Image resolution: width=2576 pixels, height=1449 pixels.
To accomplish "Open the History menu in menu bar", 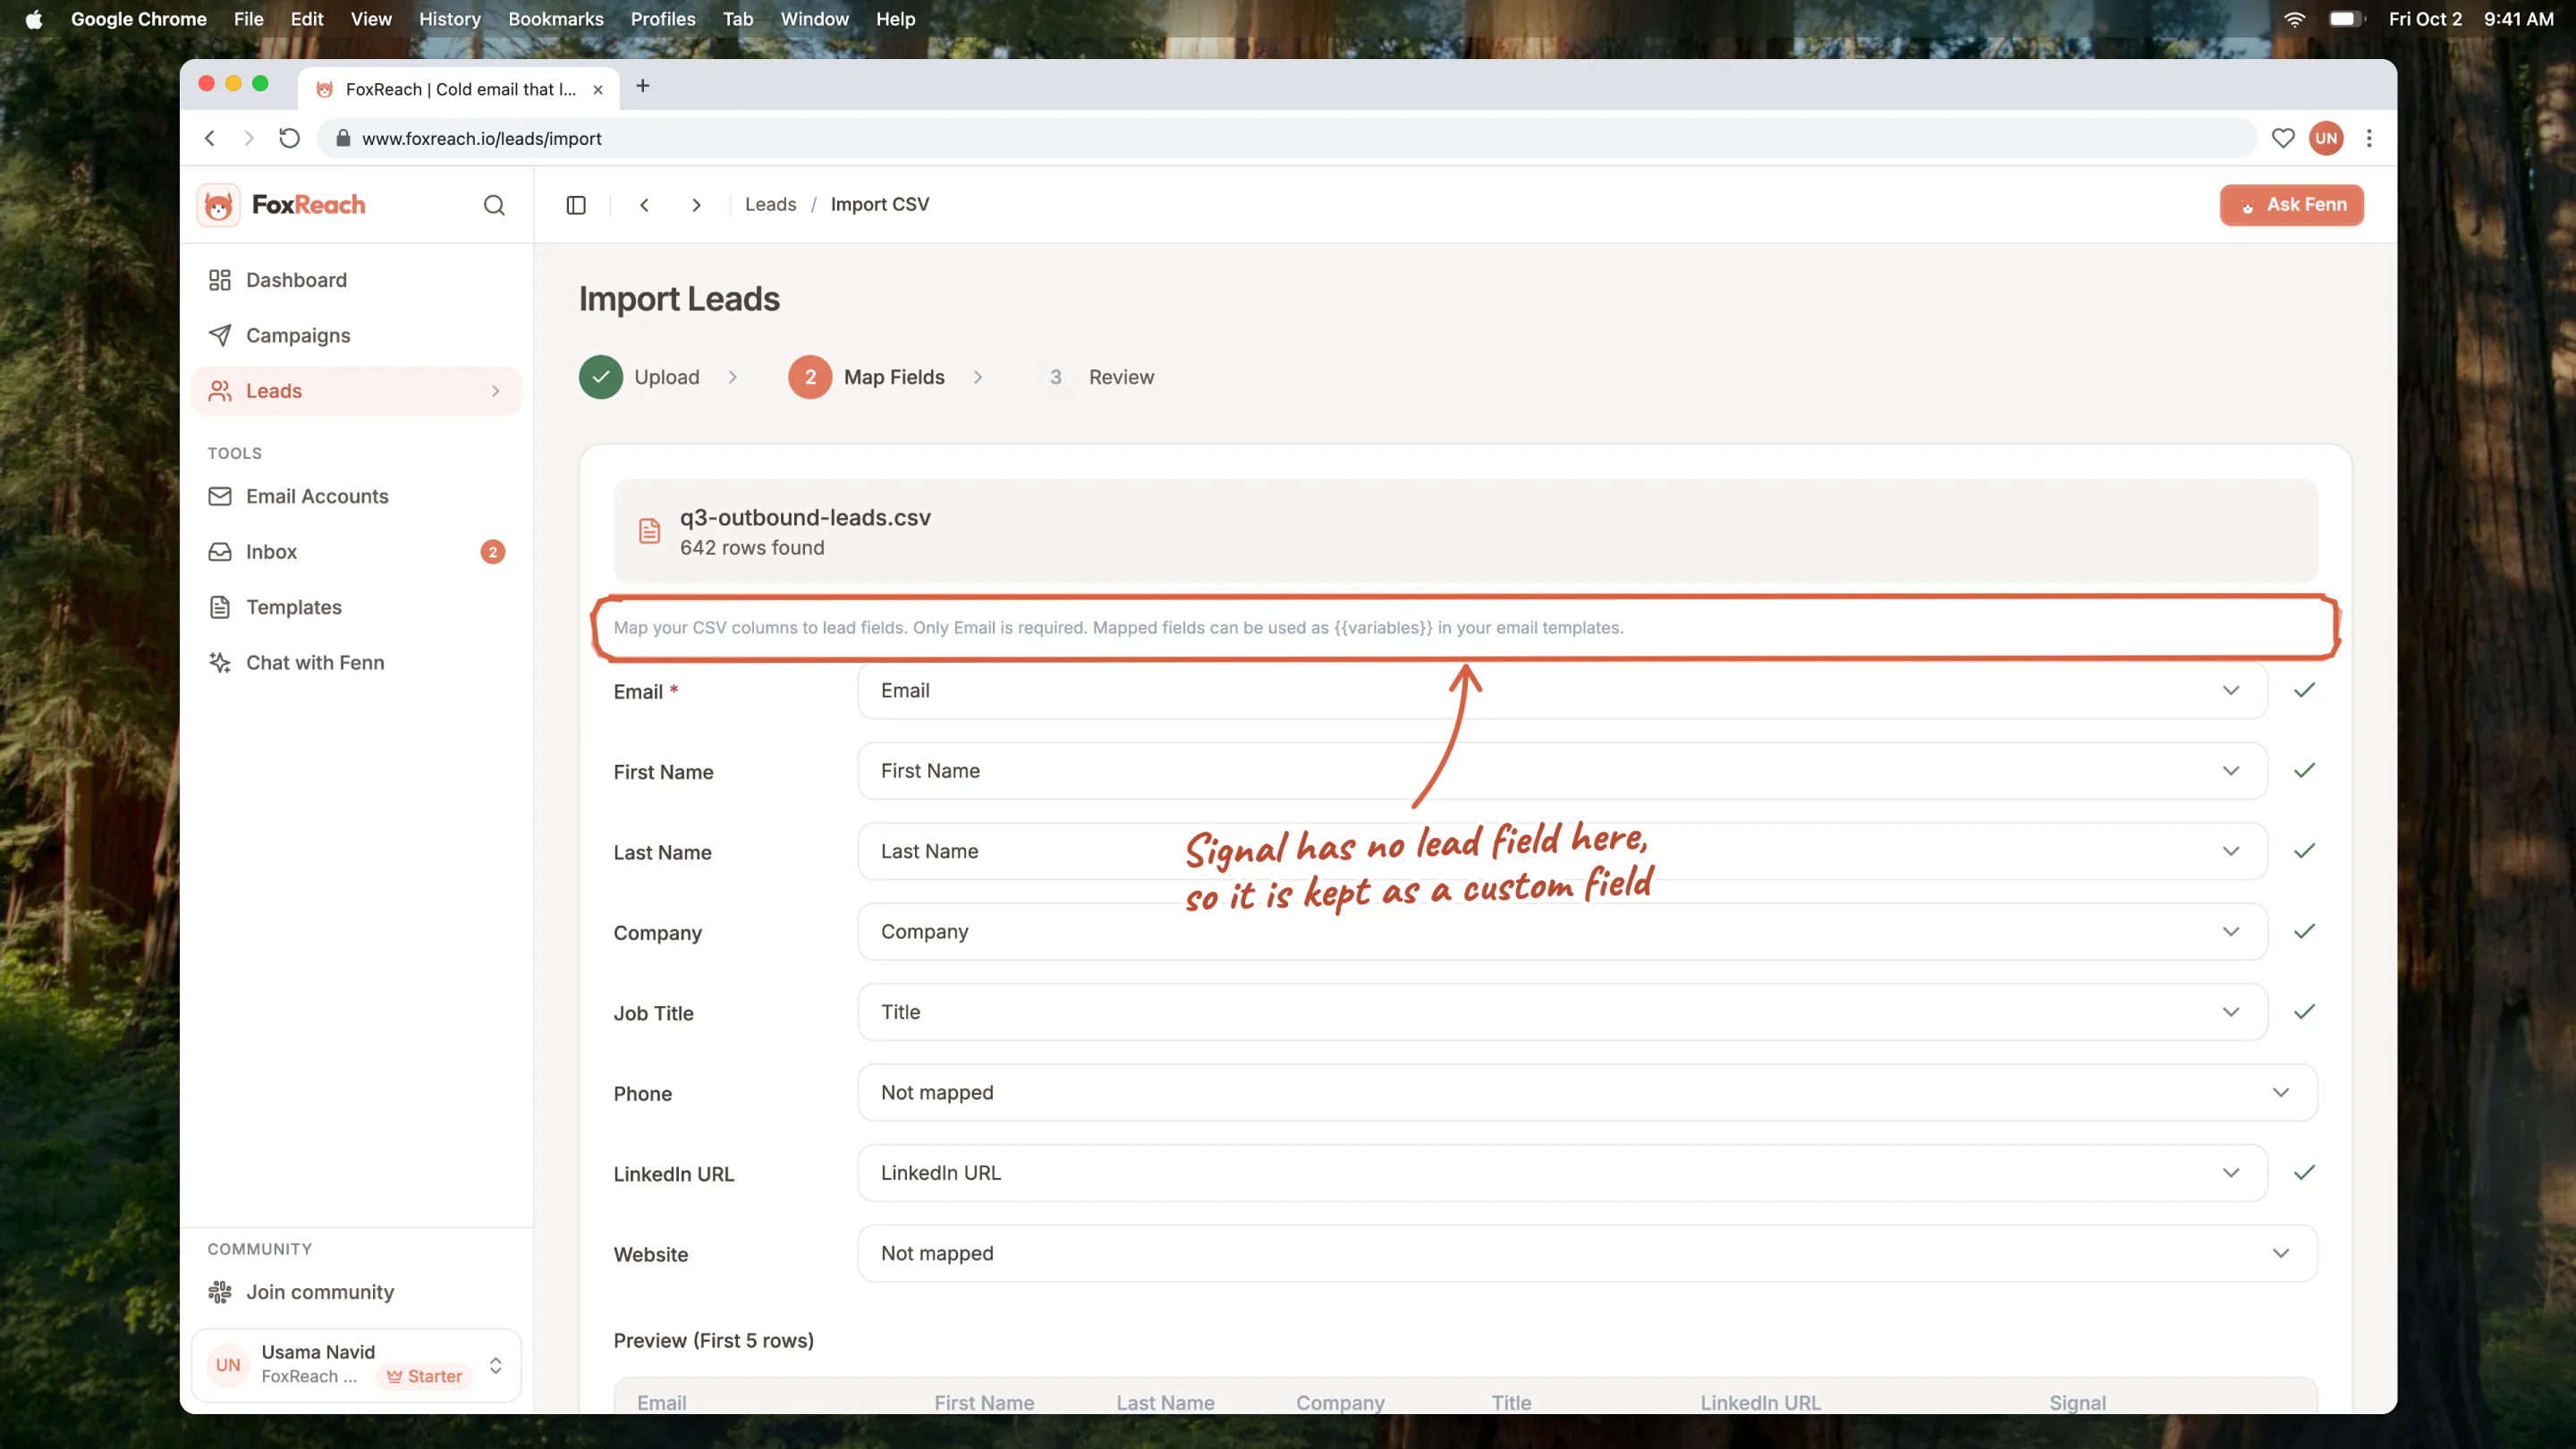I will pyautogui.click(x=449, y=19).
